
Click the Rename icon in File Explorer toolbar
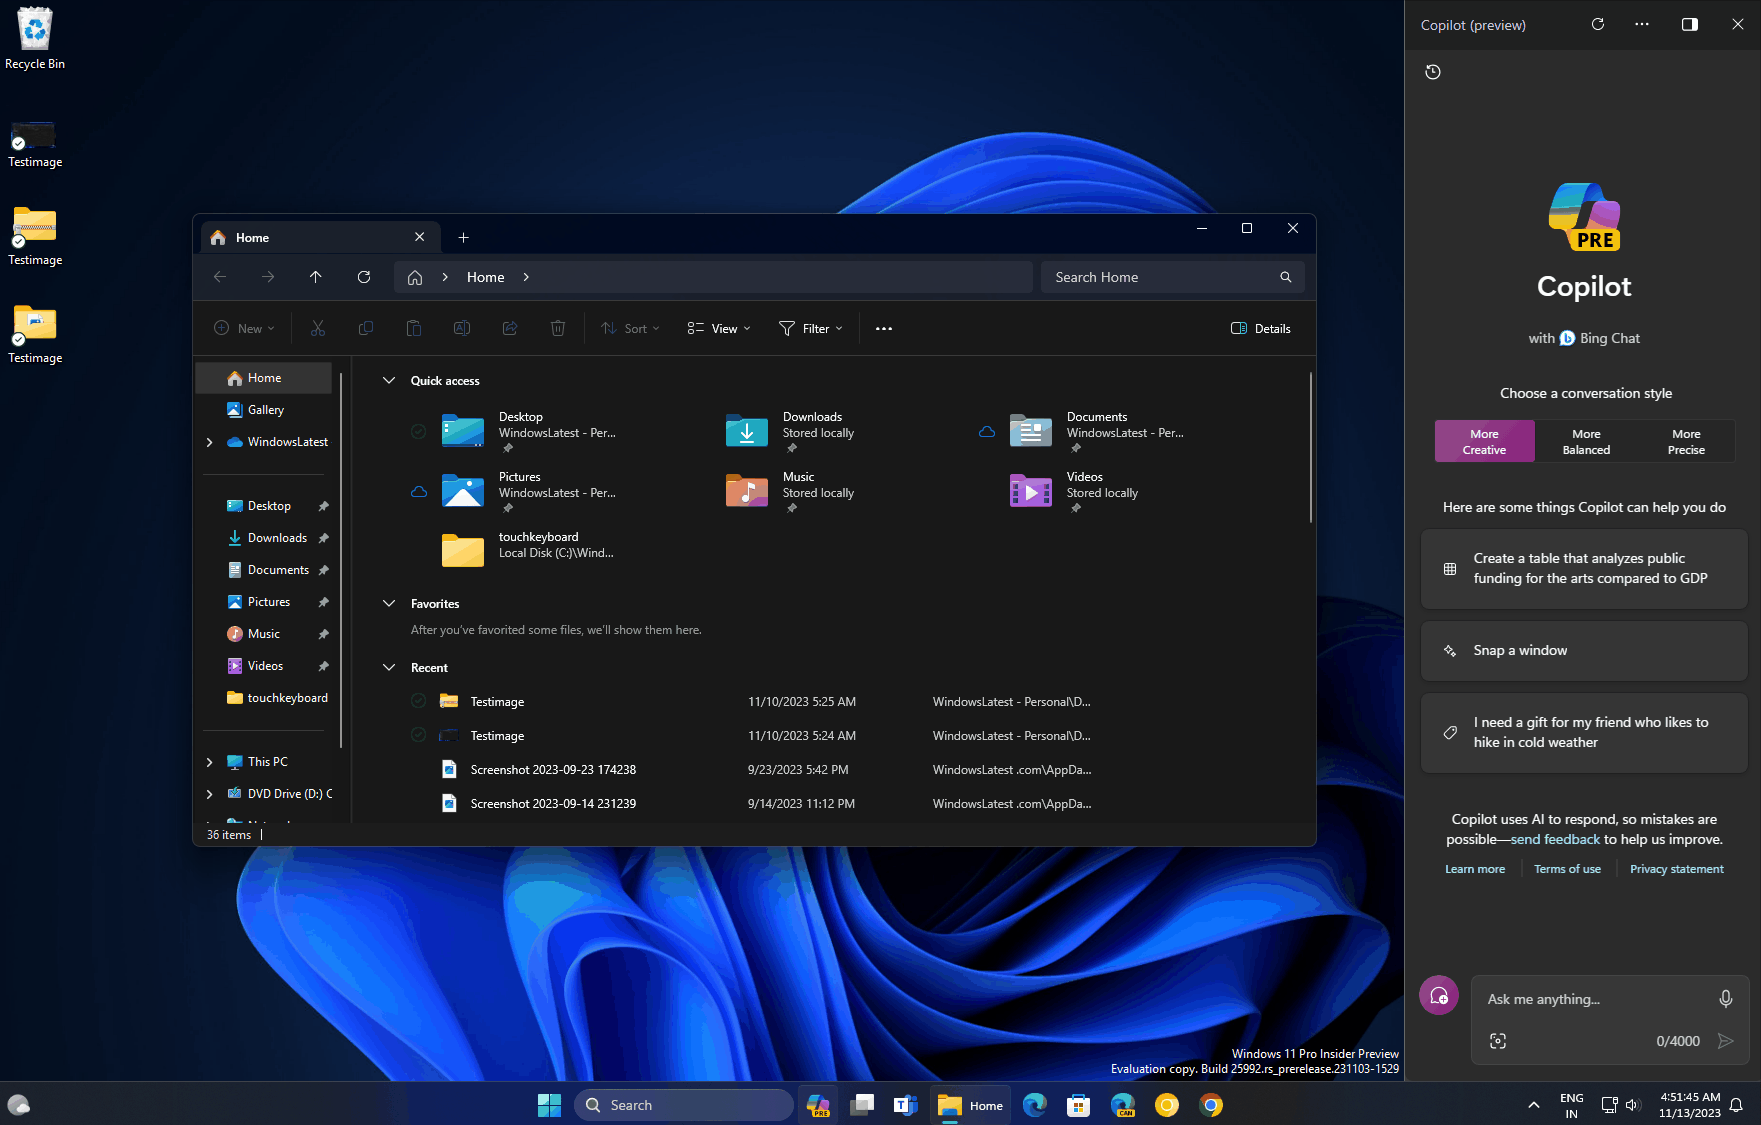point(462,328)
